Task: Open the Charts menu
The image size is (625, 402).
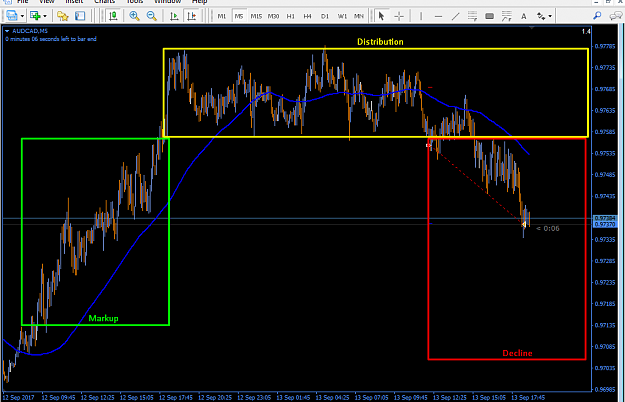Action: (x=104, y=2)
